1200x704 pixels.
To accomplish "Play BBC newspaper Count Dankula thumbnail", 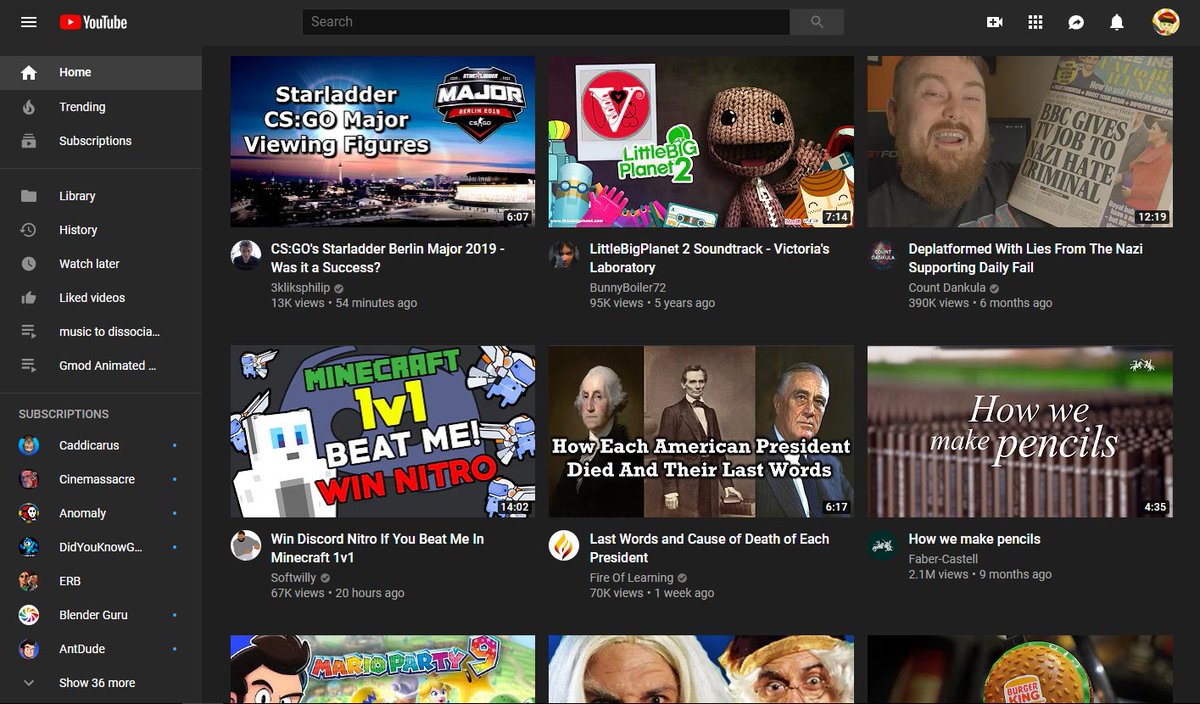I will pos(1020,141).
